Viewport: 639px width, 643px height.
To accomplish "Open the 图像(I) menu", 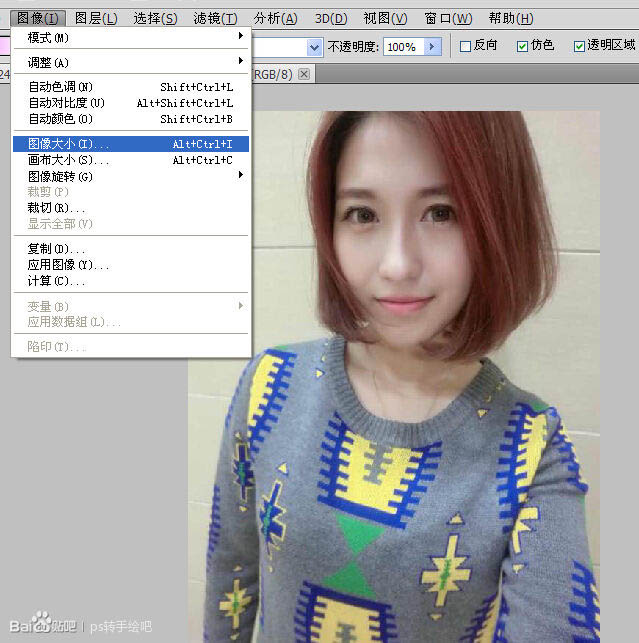I will click(x=38, y=18).
